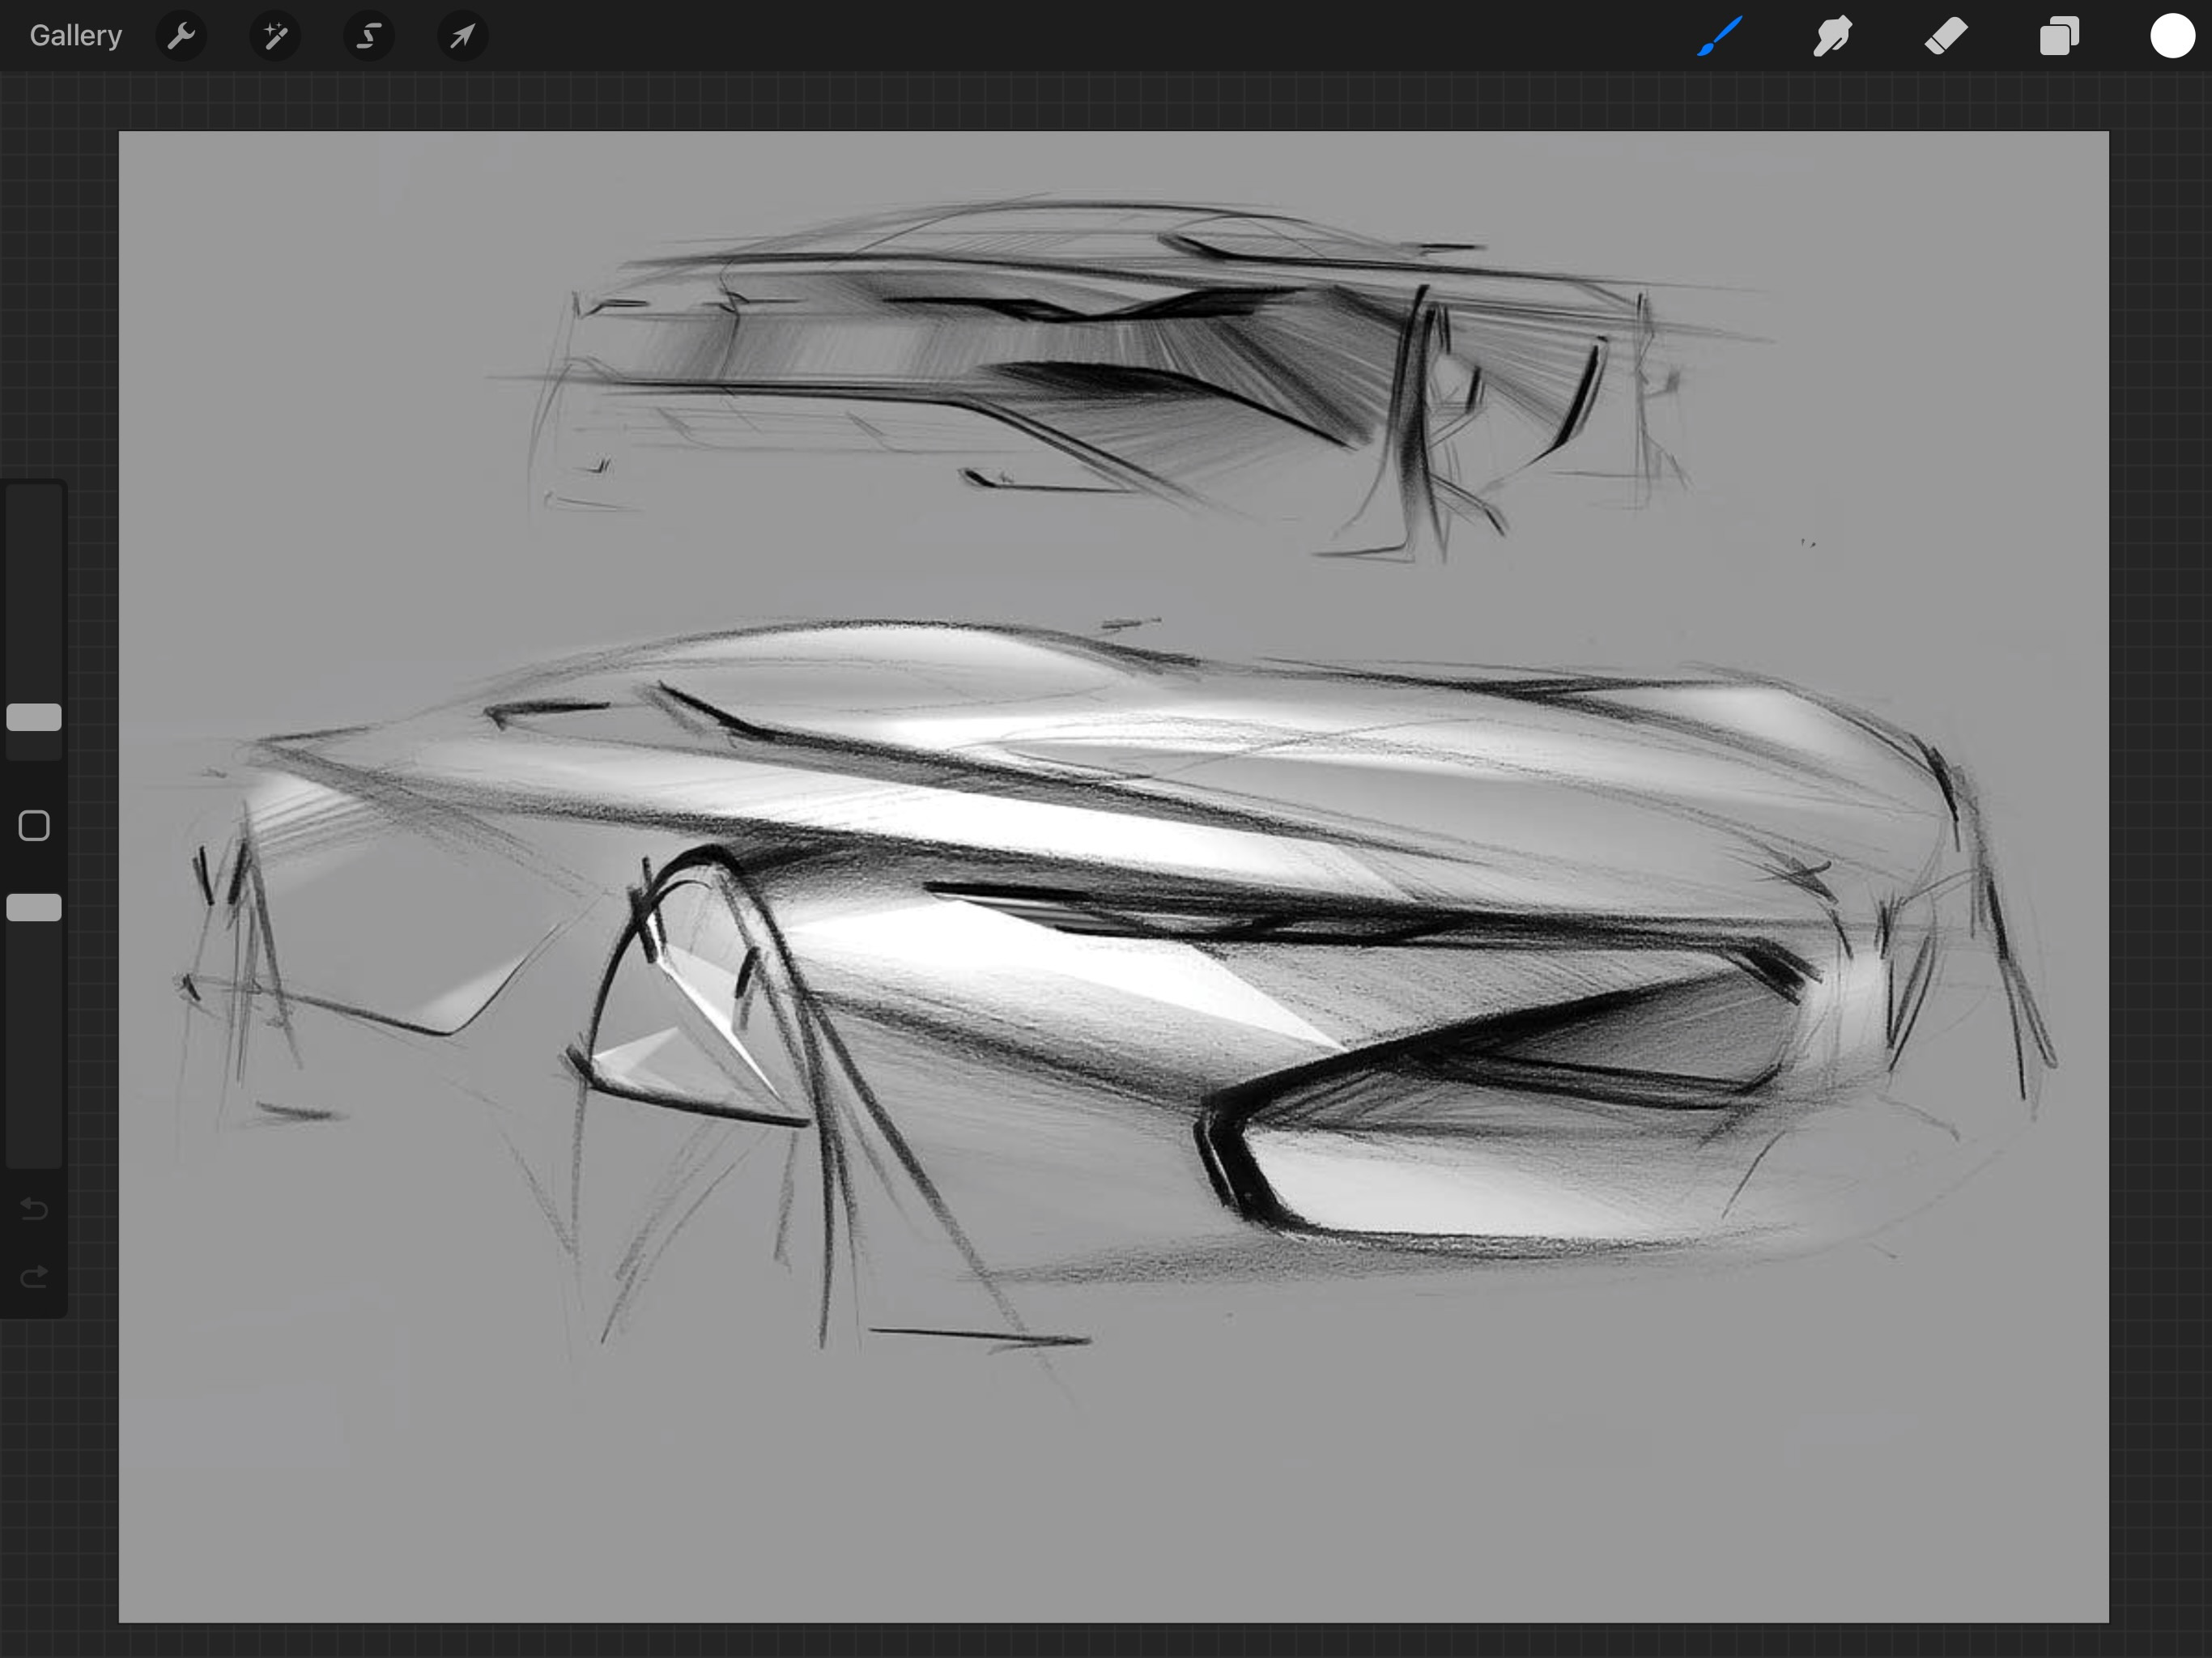Return to the Gallery
Screen dimensions: 2212x1658
pyautogui.click(x=75, y=36)
